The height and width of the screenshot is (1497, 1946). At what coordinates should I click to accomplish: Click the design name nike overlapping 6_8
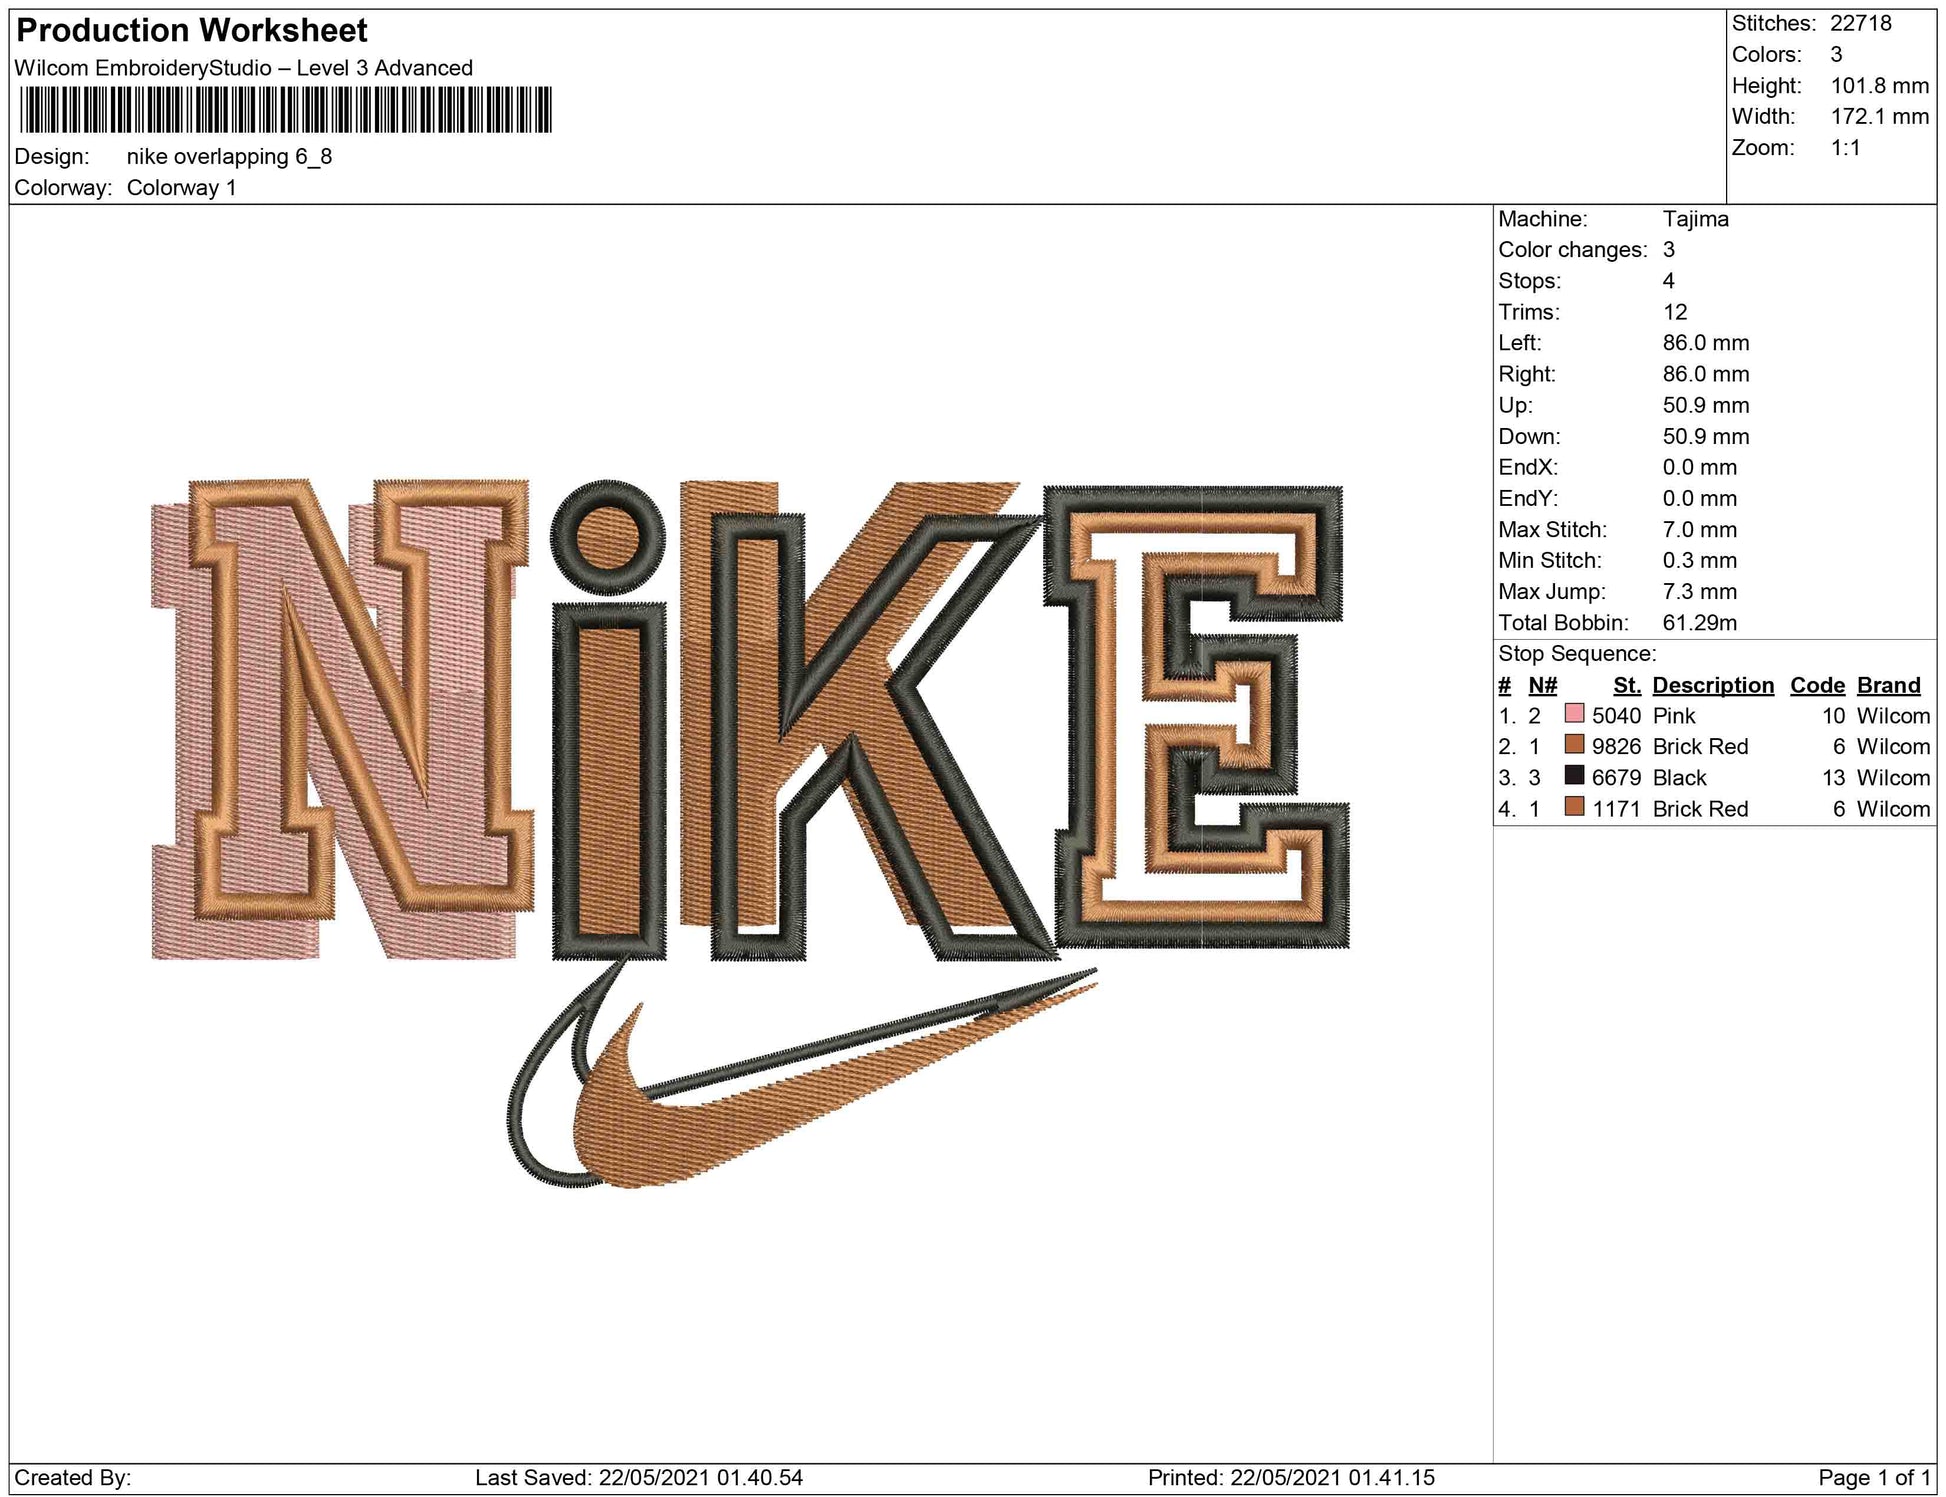pos(229,157)
